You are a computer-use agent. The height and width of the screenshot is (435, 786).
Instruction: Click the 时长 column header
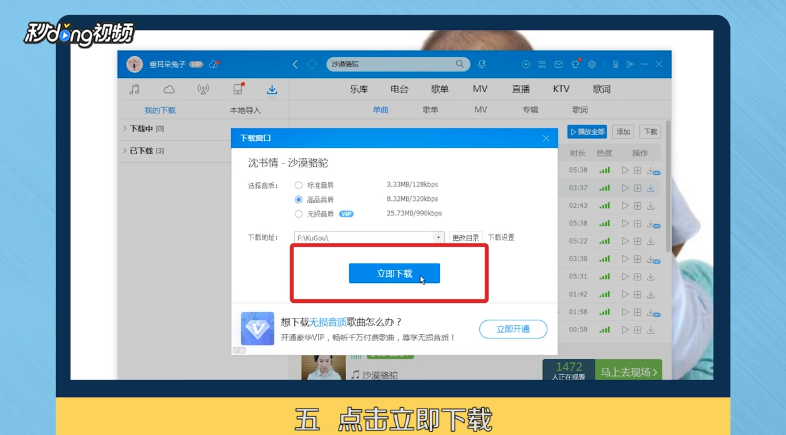577,153
